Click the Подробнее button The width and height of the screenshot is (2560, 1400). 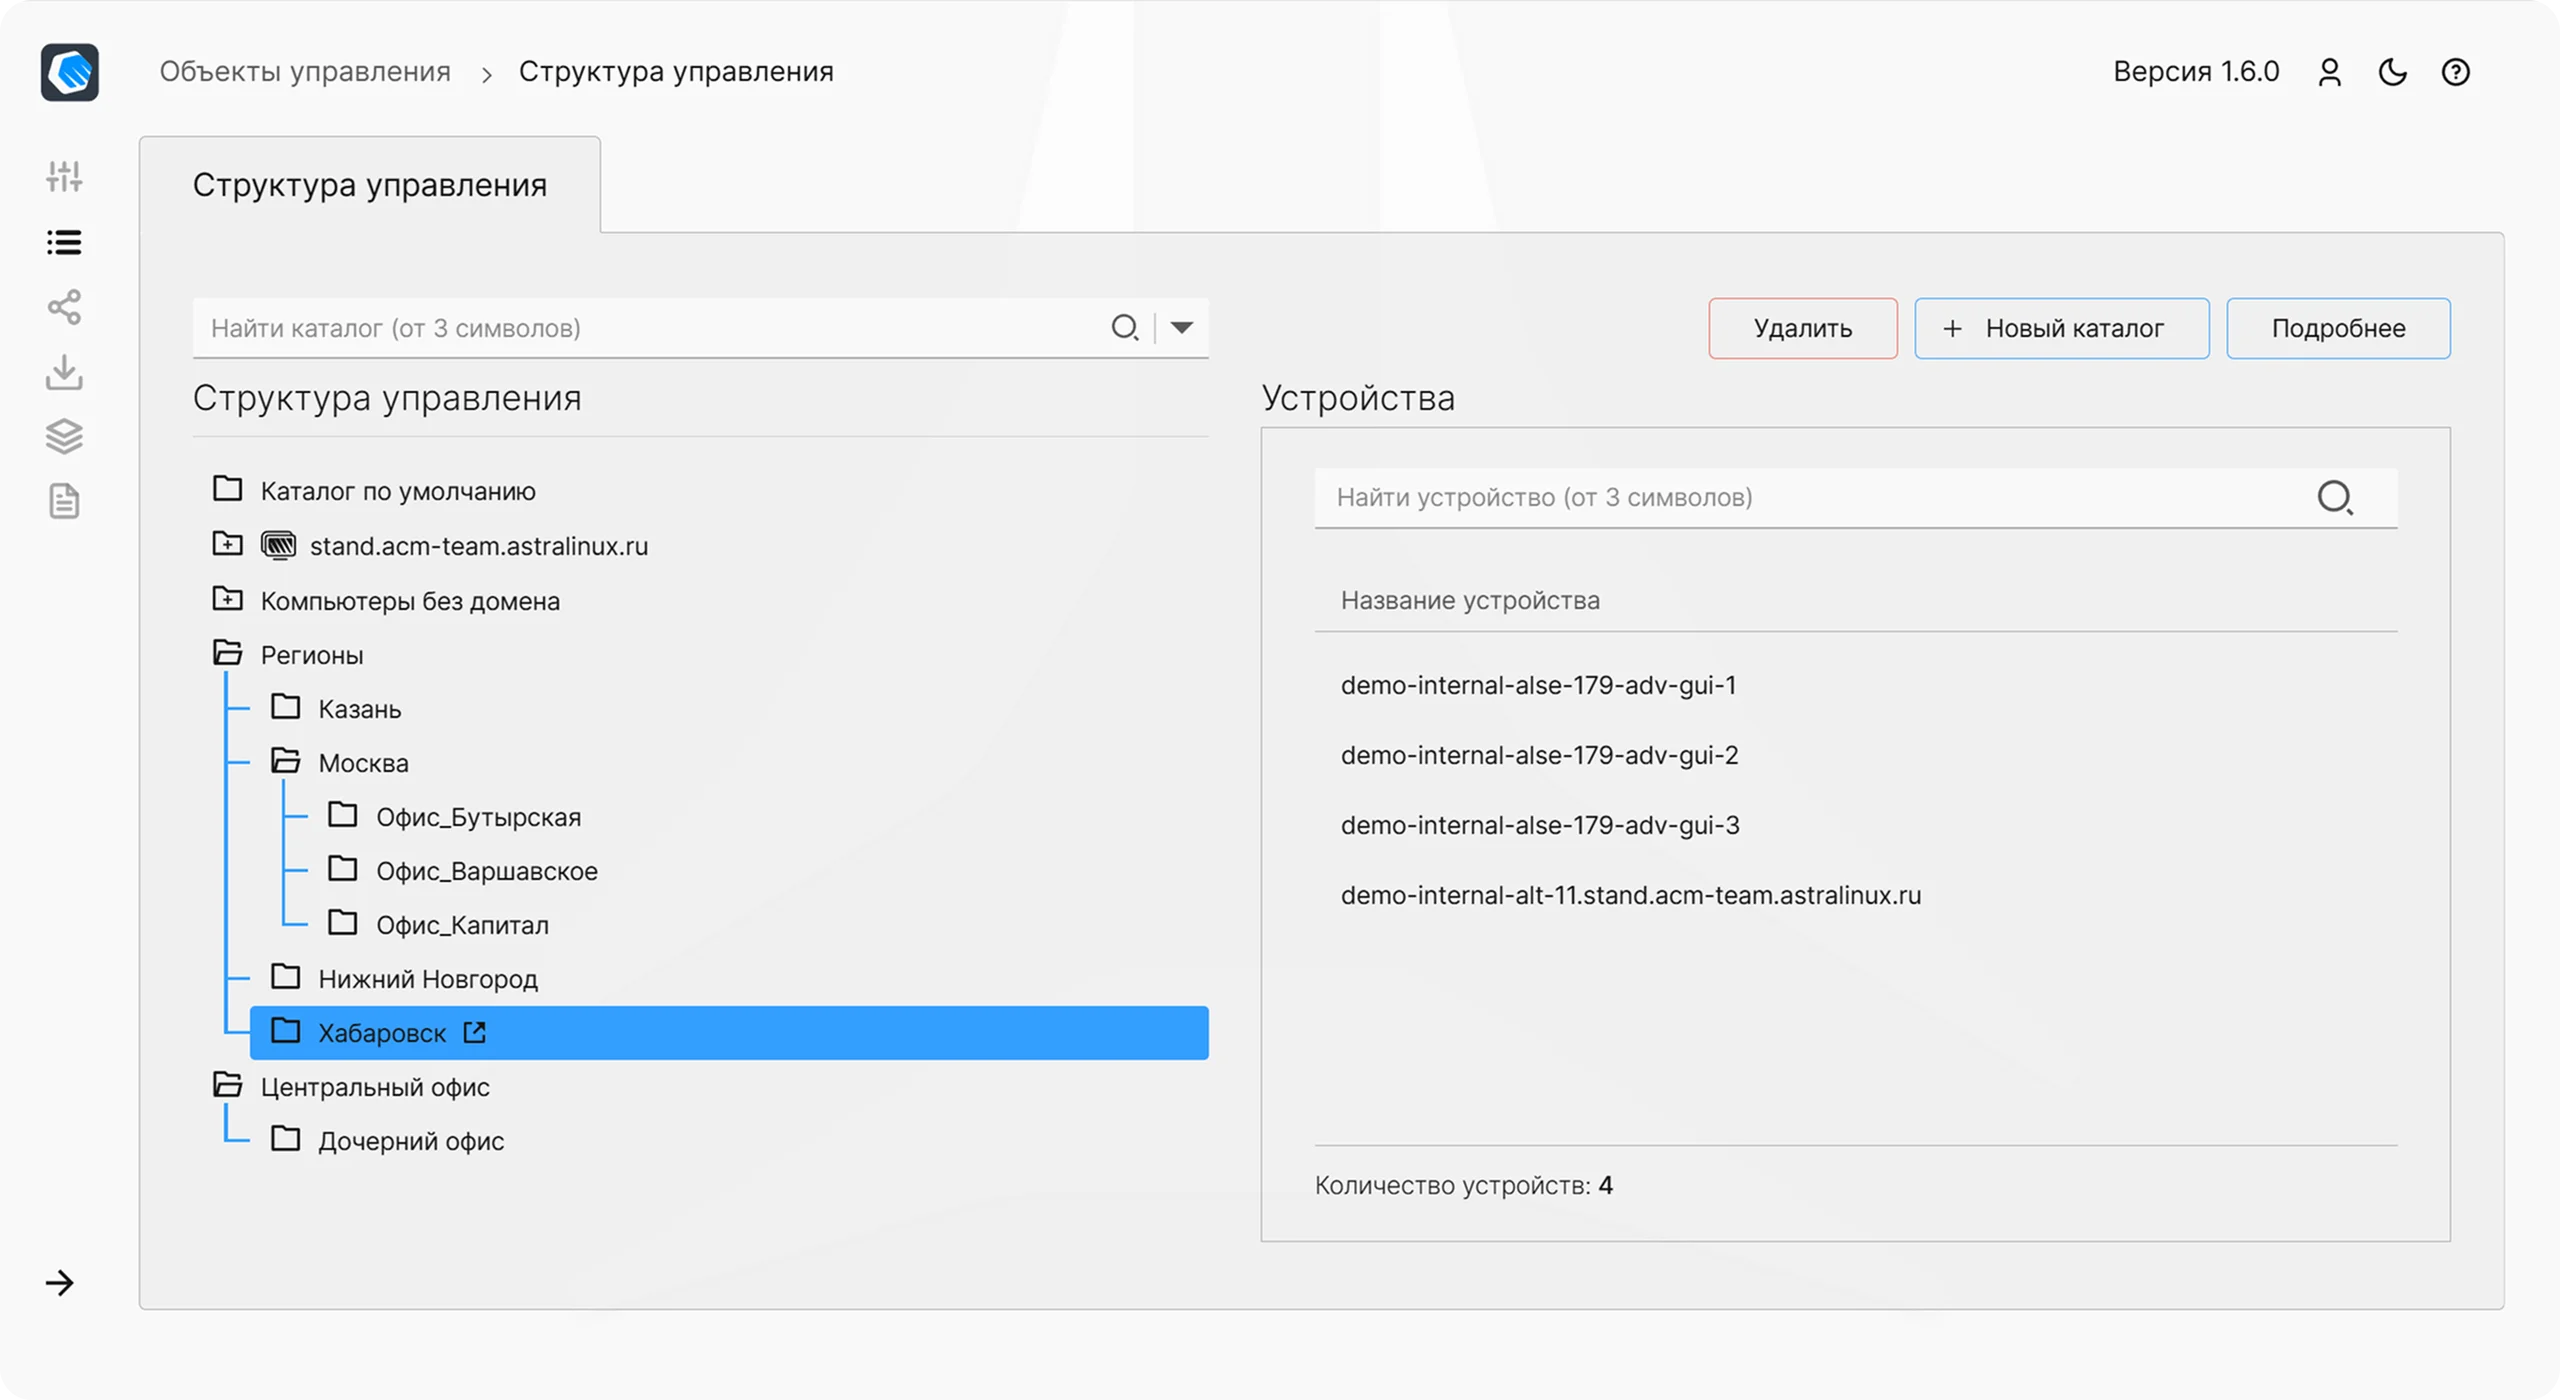point(2338,328)
